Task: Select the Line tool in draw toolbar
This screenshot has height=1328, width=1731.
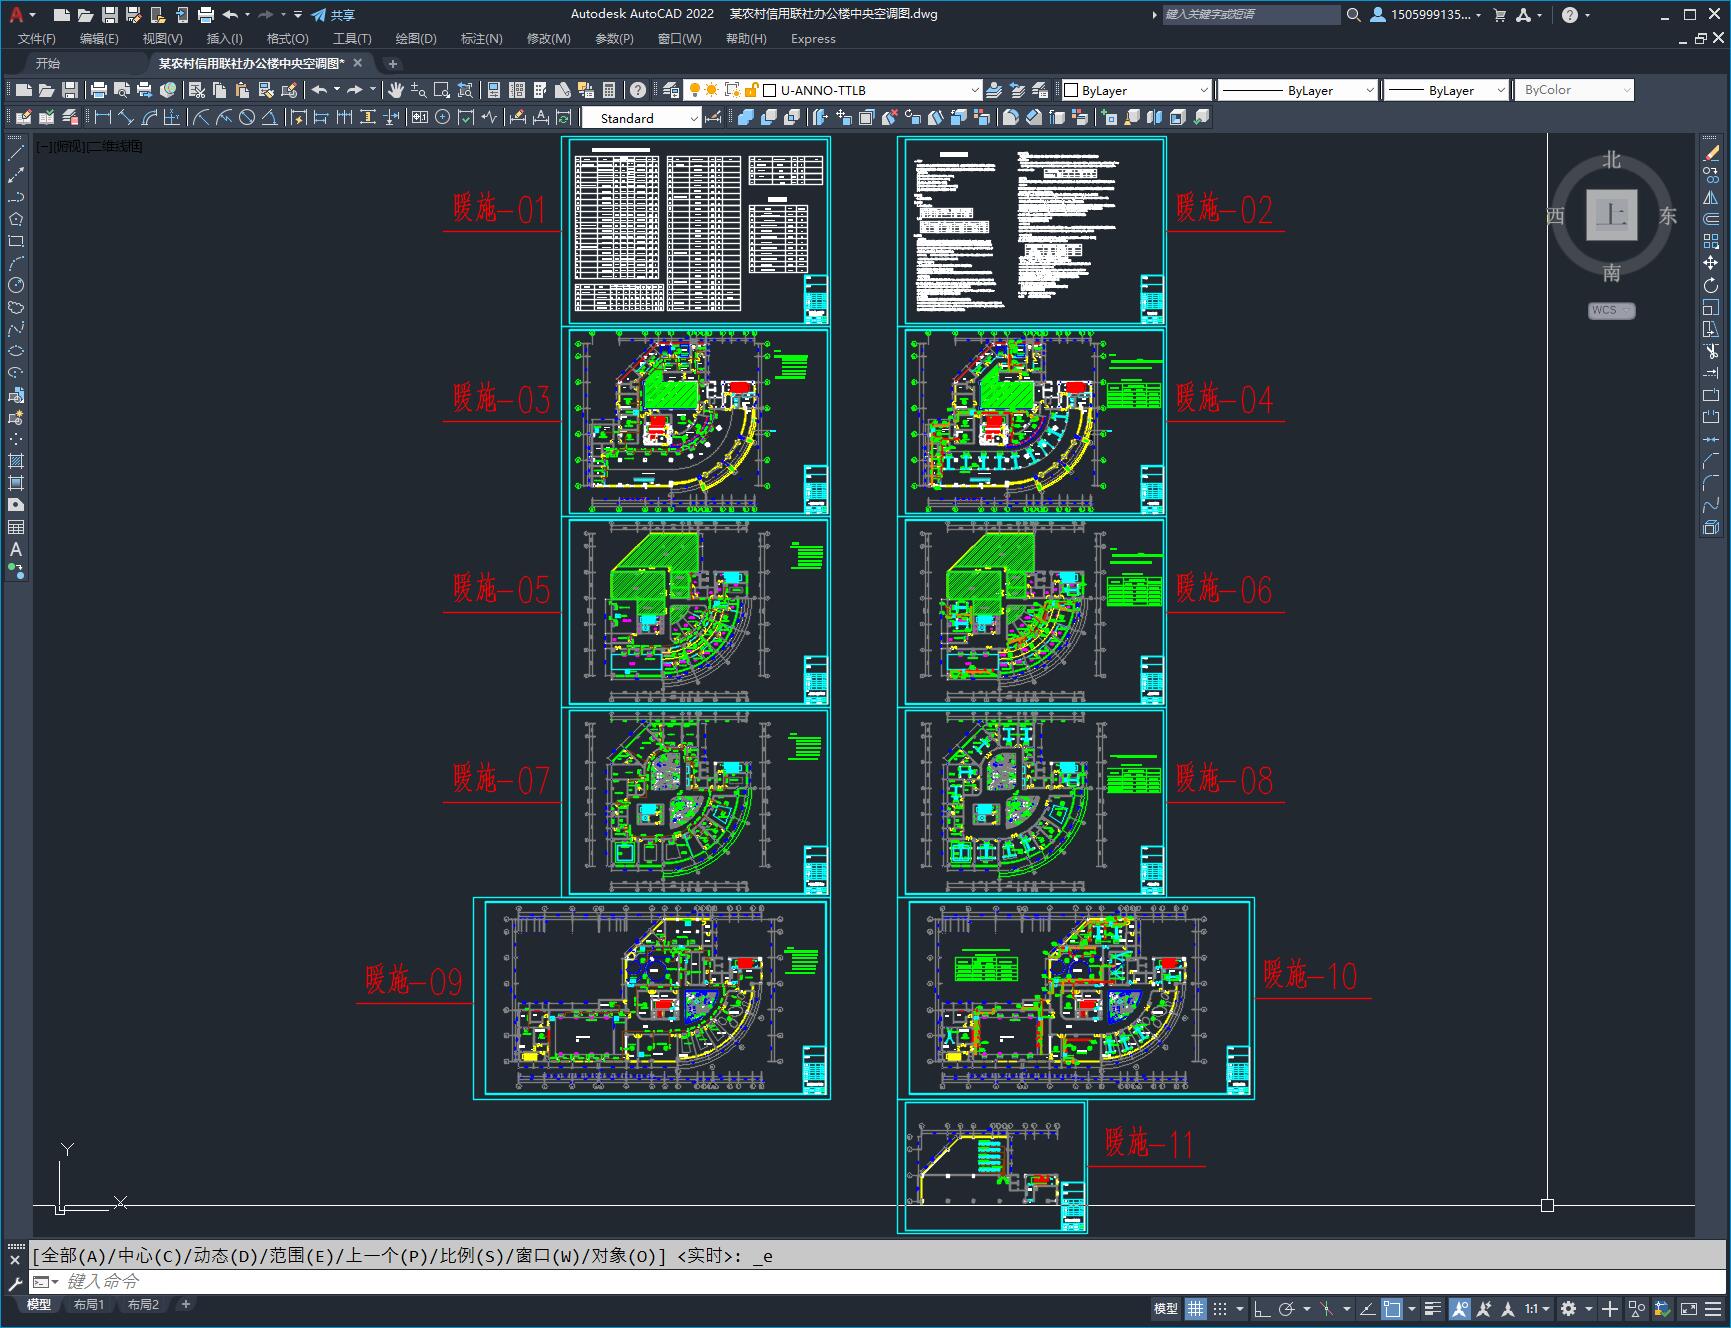Action: click(x=16, y=153)
